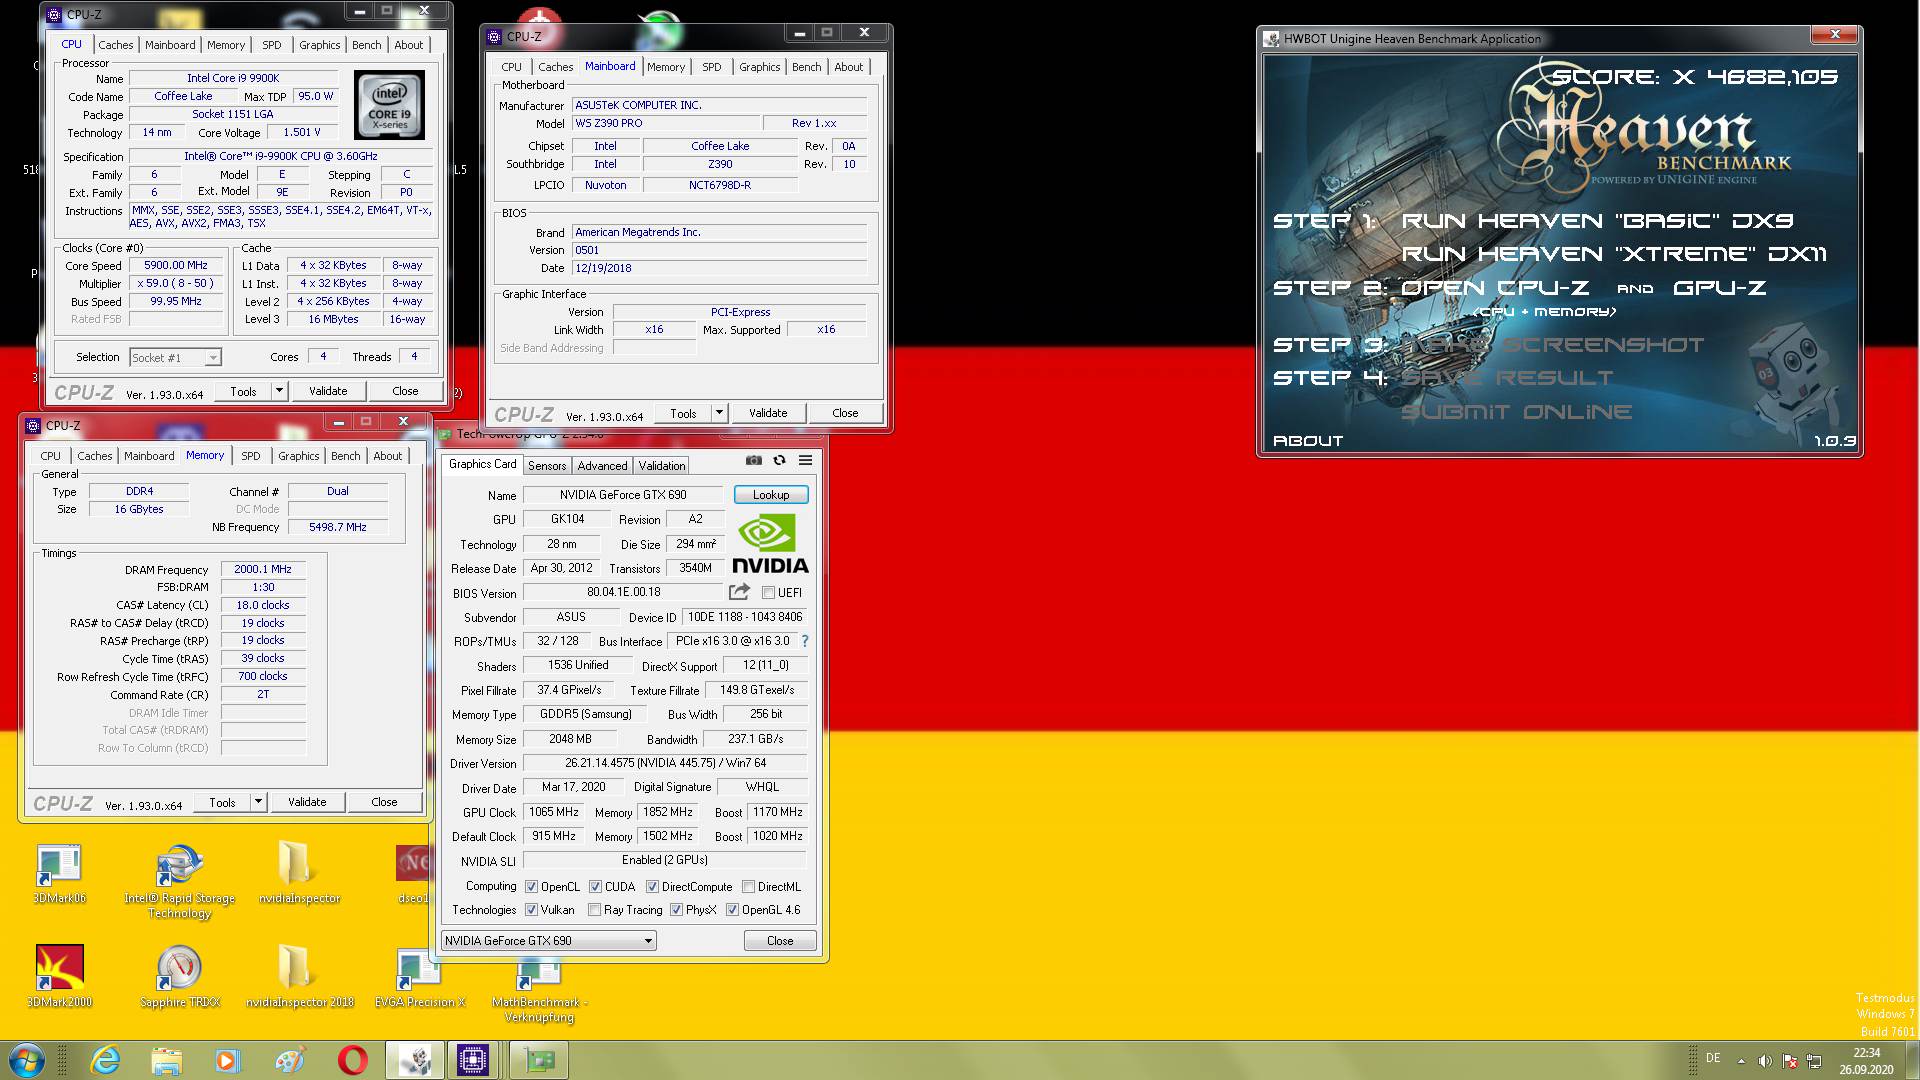Toggle the DirectCompute checkbox
This screenshot has width=1920, height=1080.
[652, 887]
